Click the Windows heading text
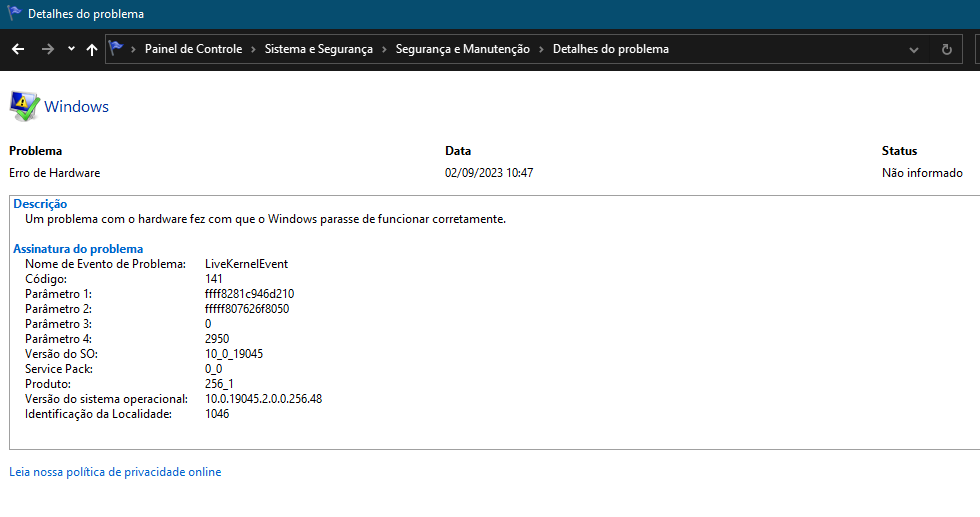Image resolution: width=980 pixels, height=517 pixels. pos(76,106)
